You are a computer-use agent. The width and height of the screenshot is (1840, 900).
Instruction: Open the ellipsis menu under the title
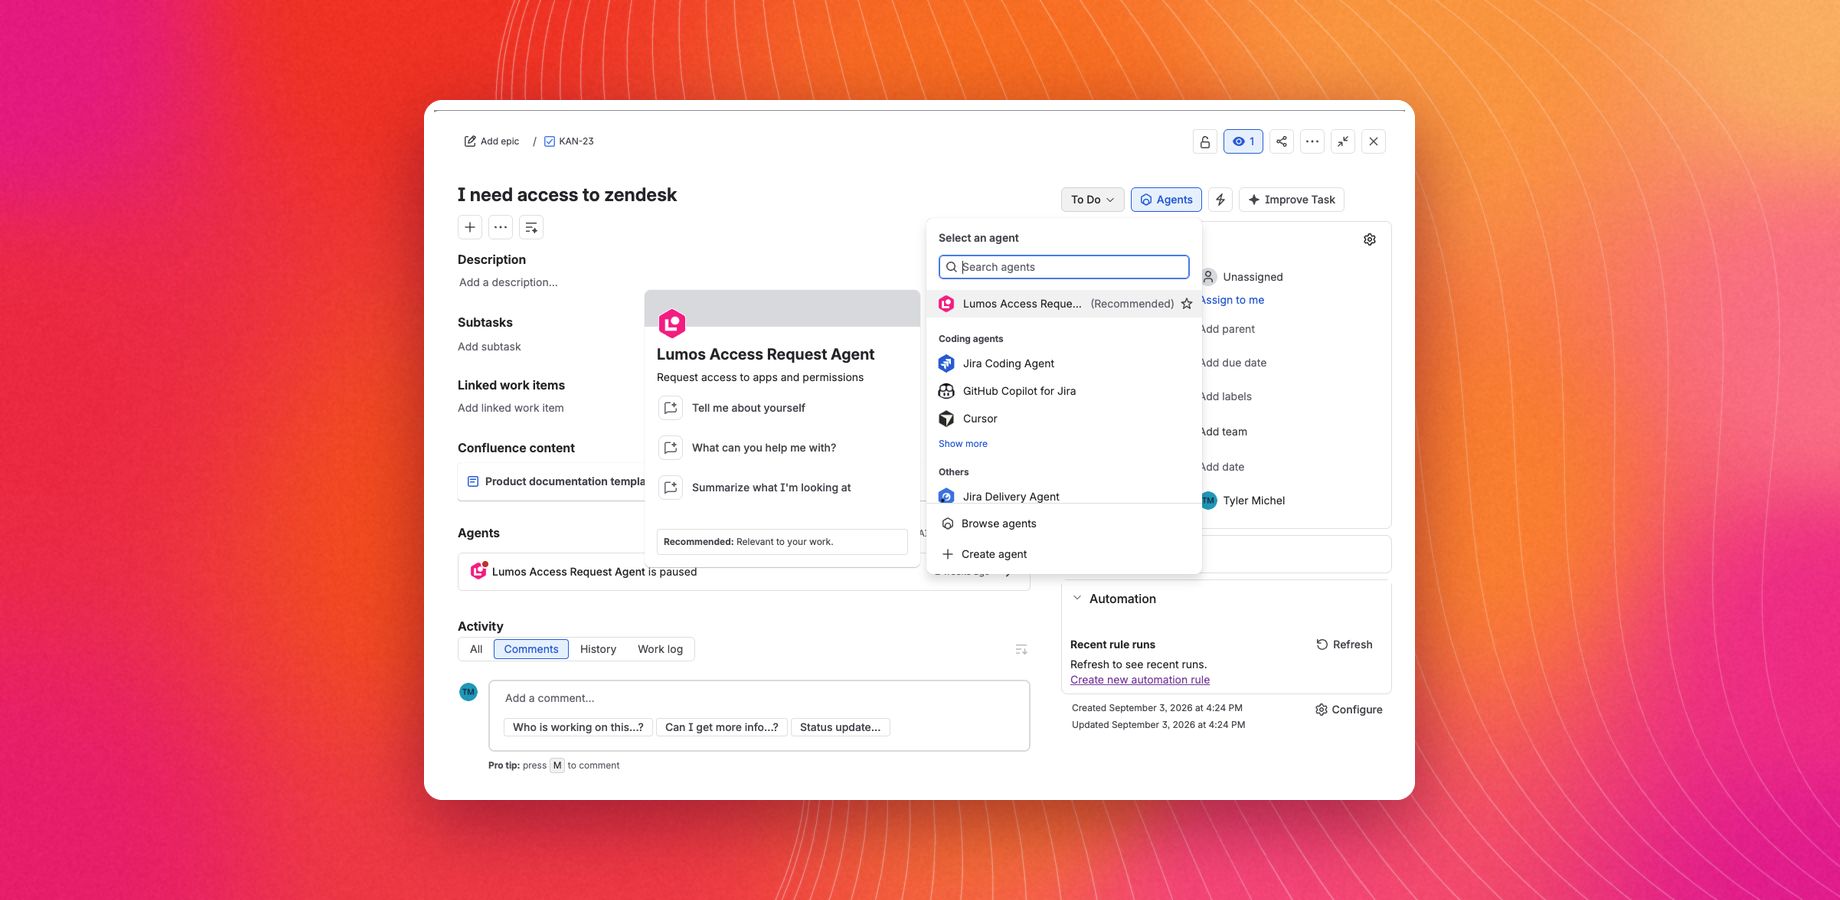pos(501,227)
